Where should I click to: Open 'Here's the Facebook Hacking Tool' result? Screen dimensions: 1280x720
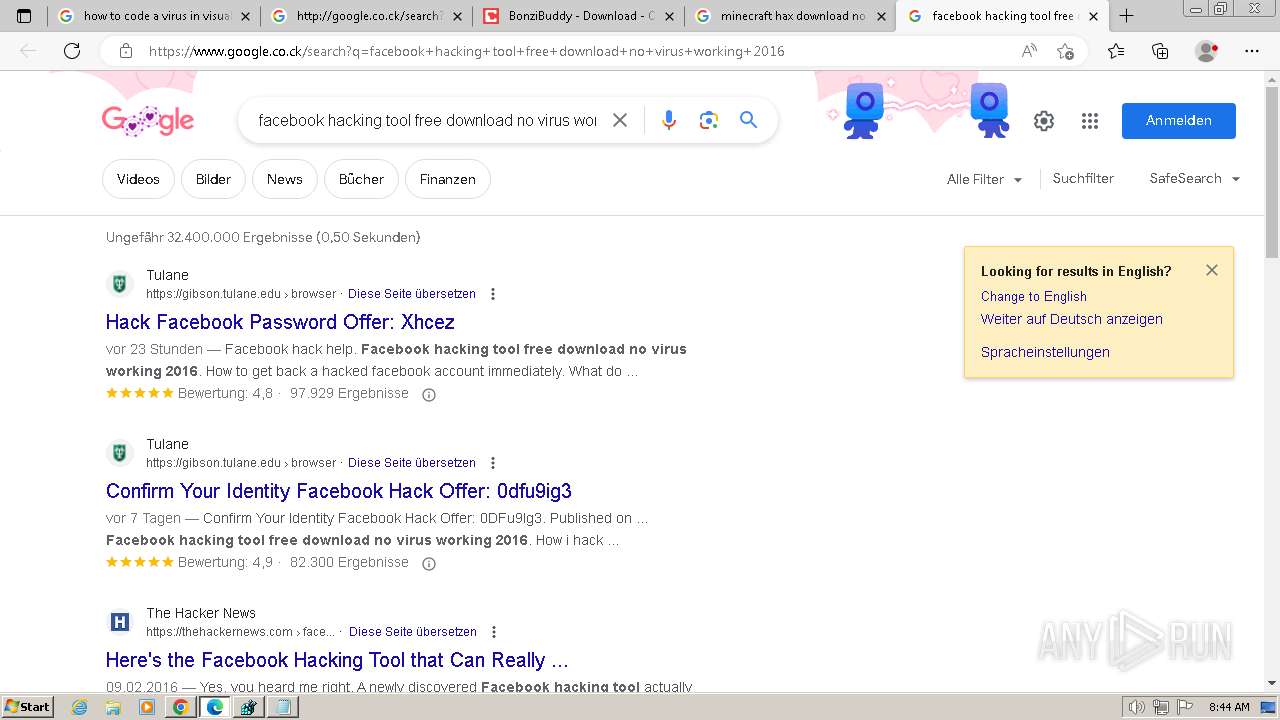click(x=337, y=660)
